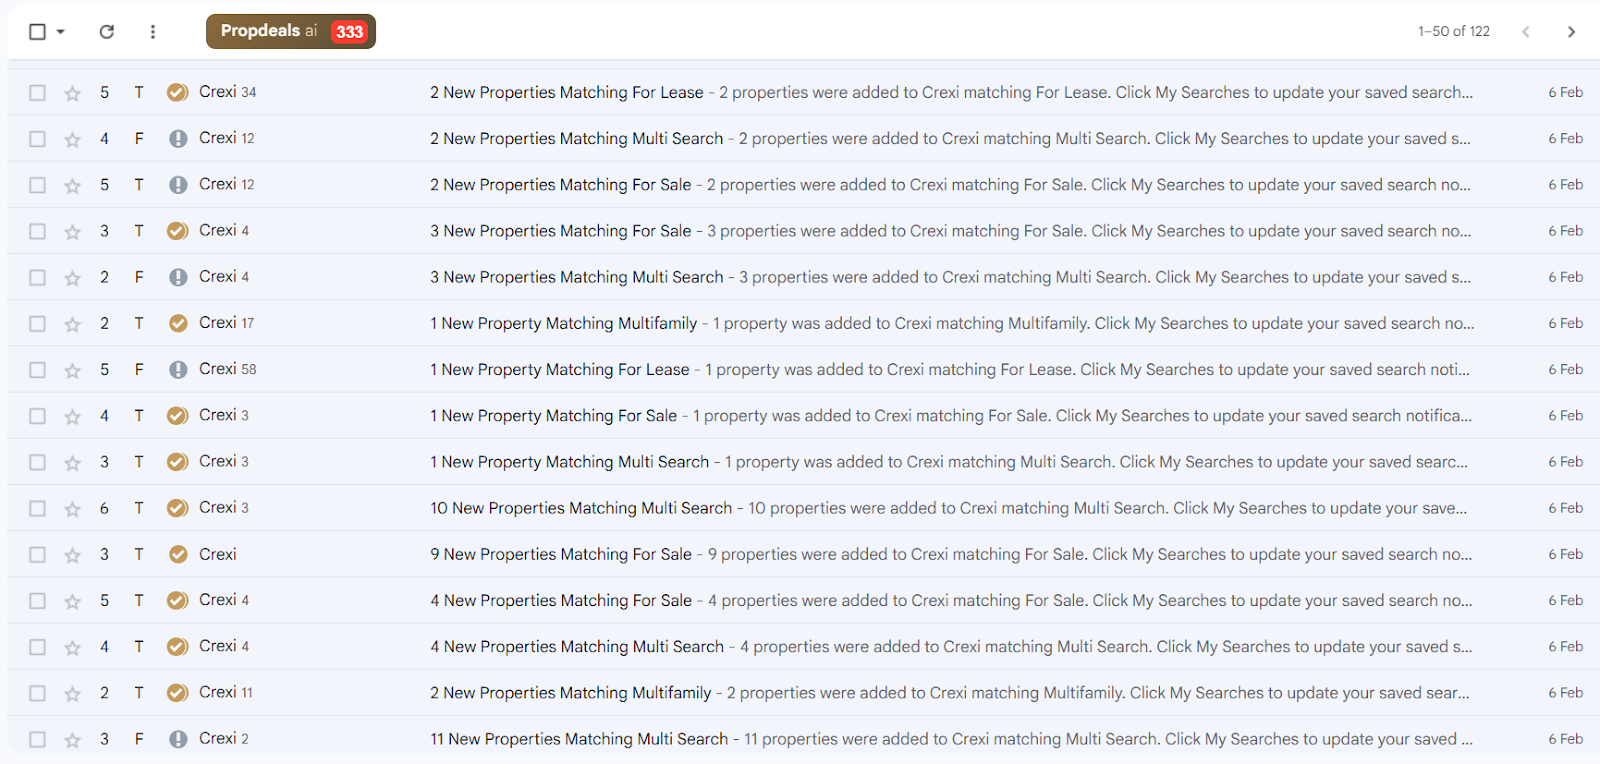Click exclamation status icon on Crexi 58 row
Image resolution: width=1600 pixels, height=764 pixels.
[178, 369]
